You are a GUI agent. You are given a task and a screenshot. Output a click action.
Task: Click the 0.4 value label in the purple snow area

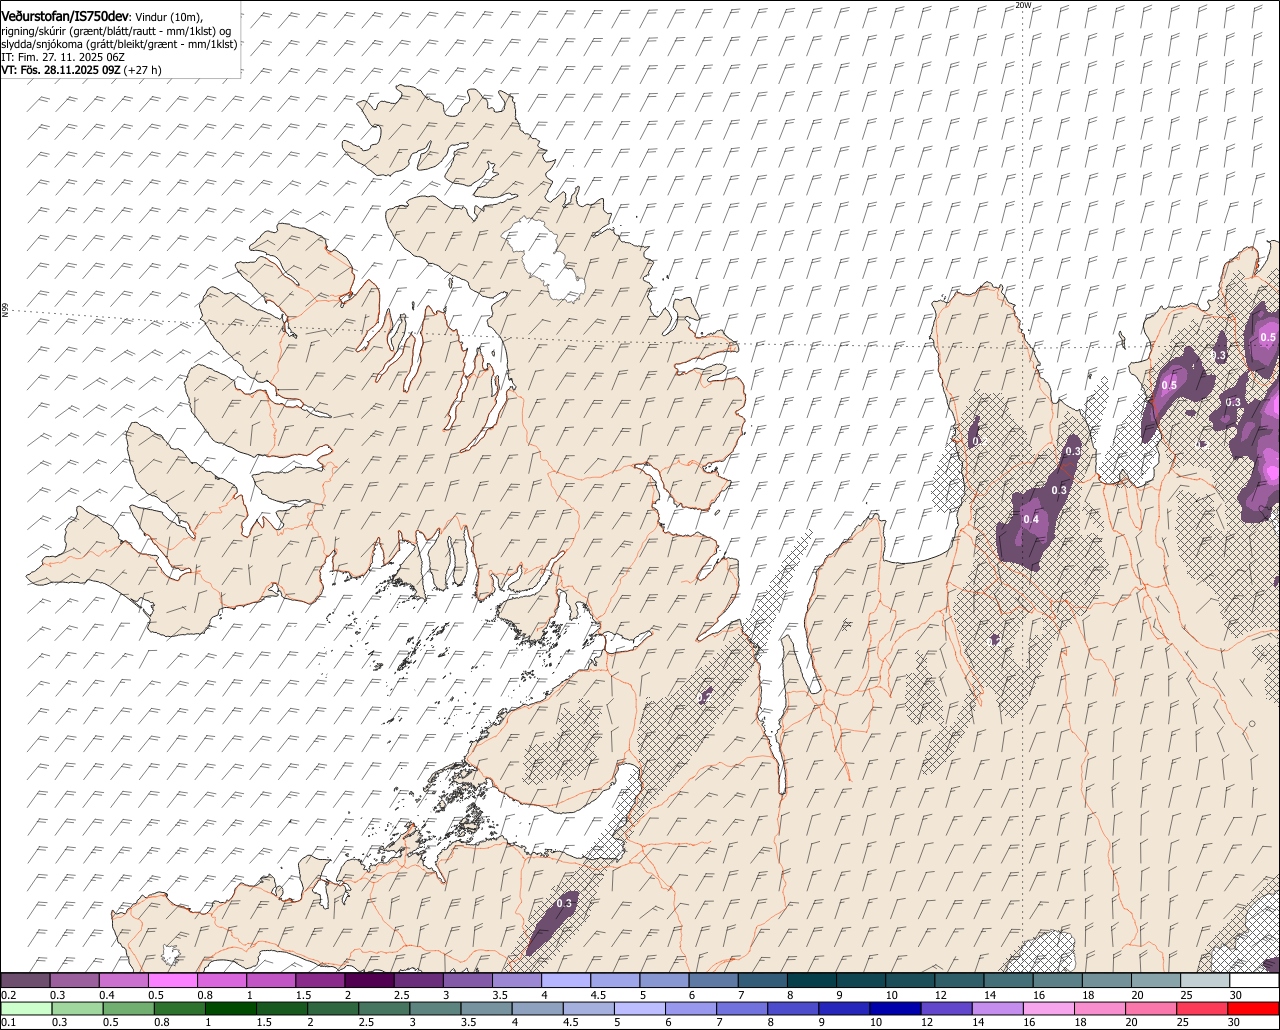1032,519
